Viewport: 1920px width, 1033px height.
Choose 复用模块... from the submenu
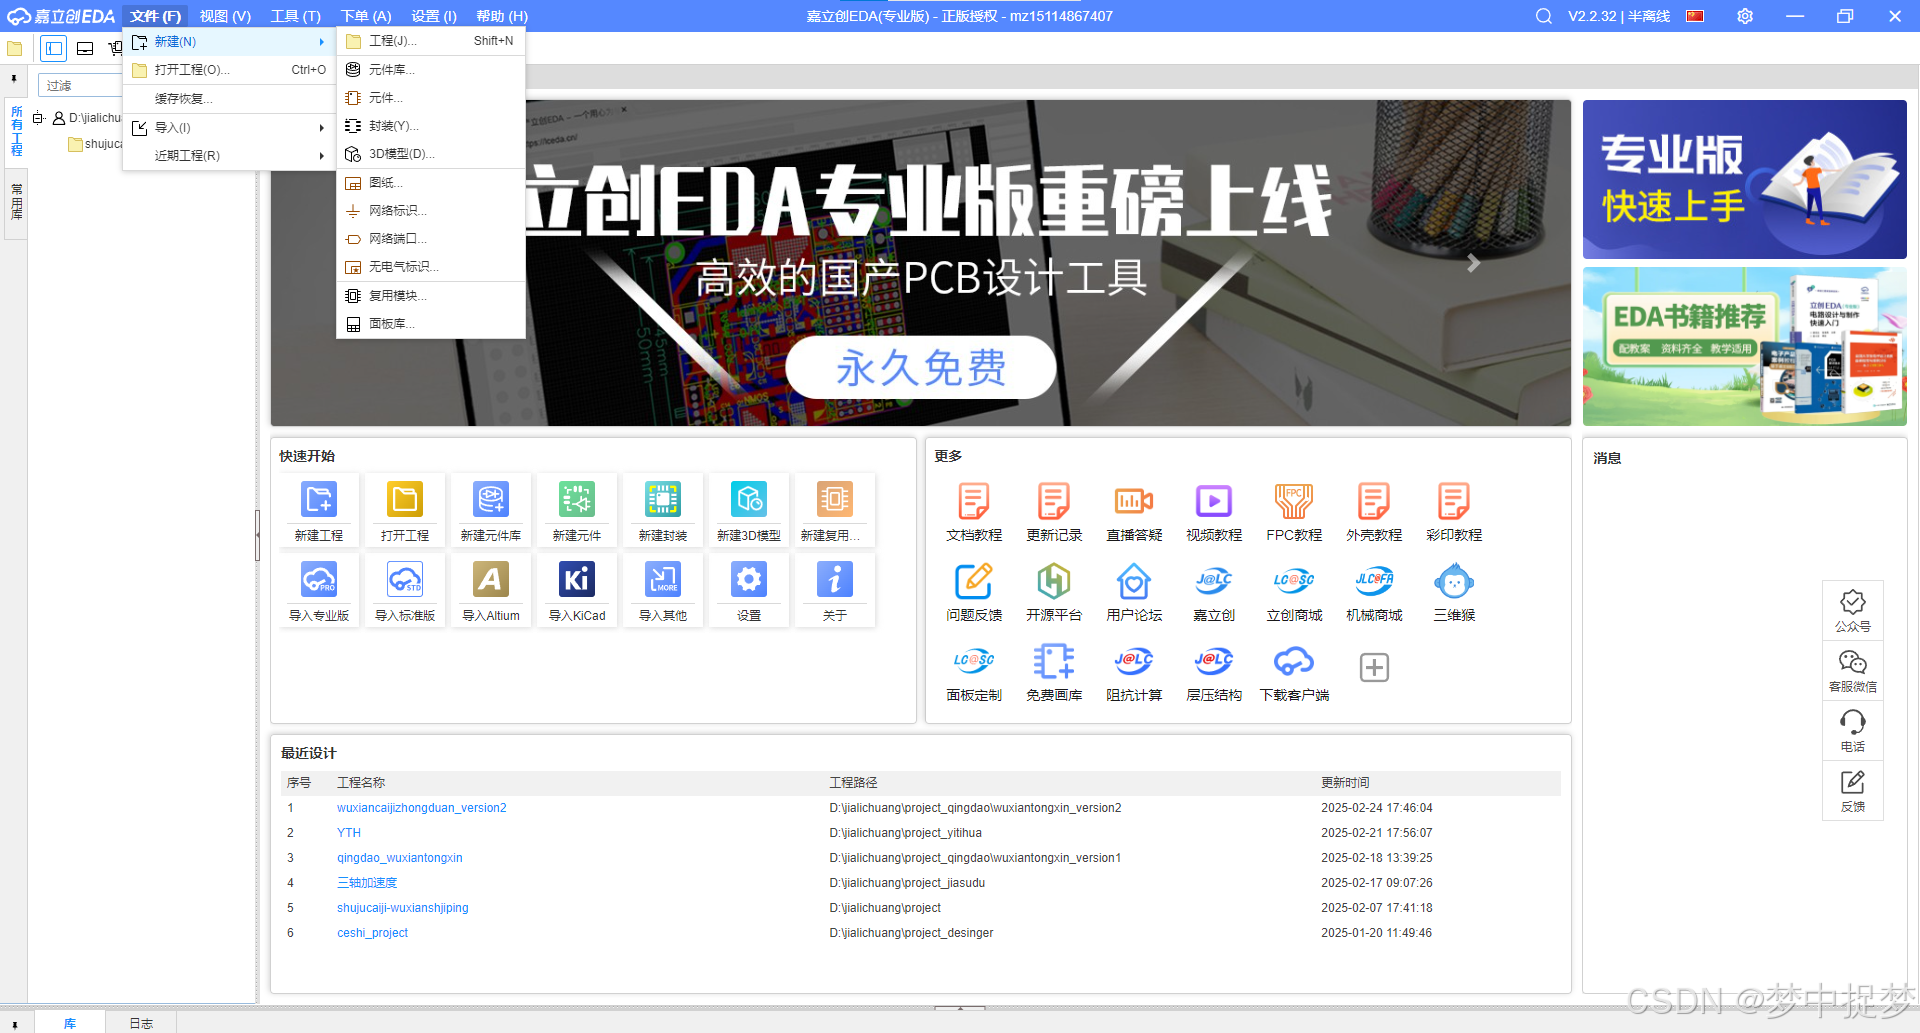430,296
